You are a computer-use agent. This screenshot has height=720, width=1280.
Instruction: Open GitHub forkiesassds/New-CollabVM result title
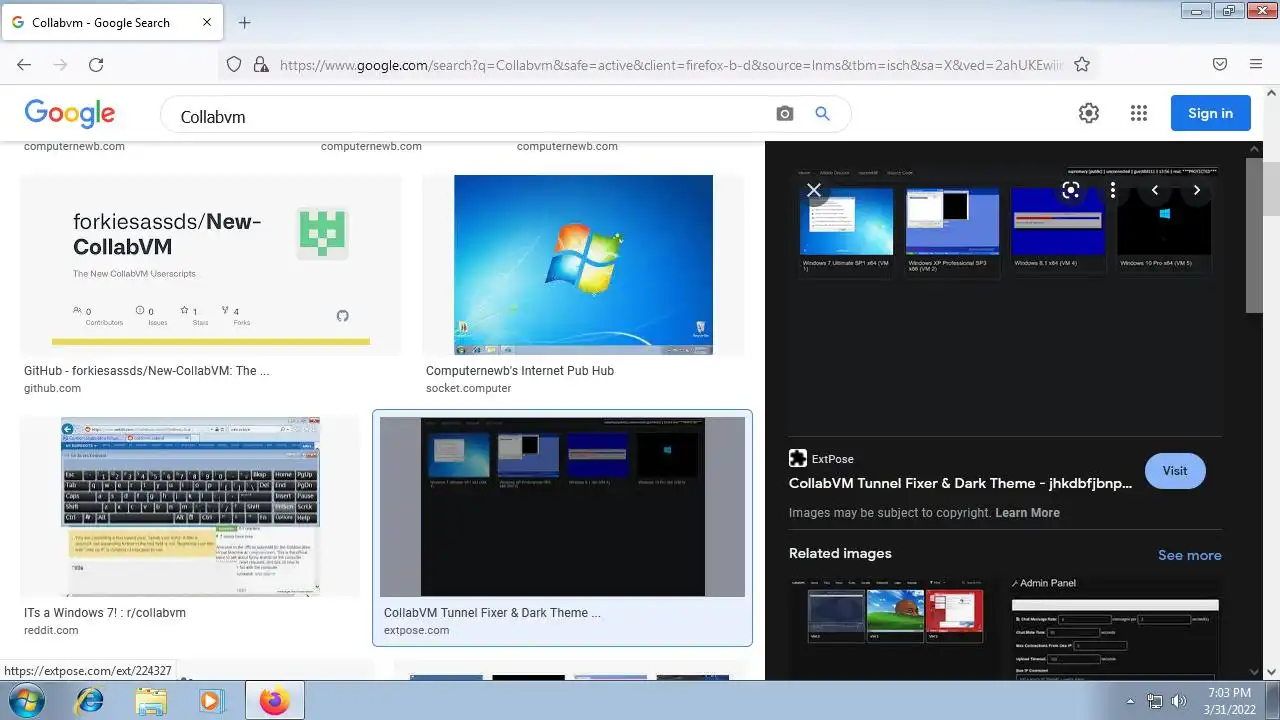pyautogui.click(x=146, y=371)
